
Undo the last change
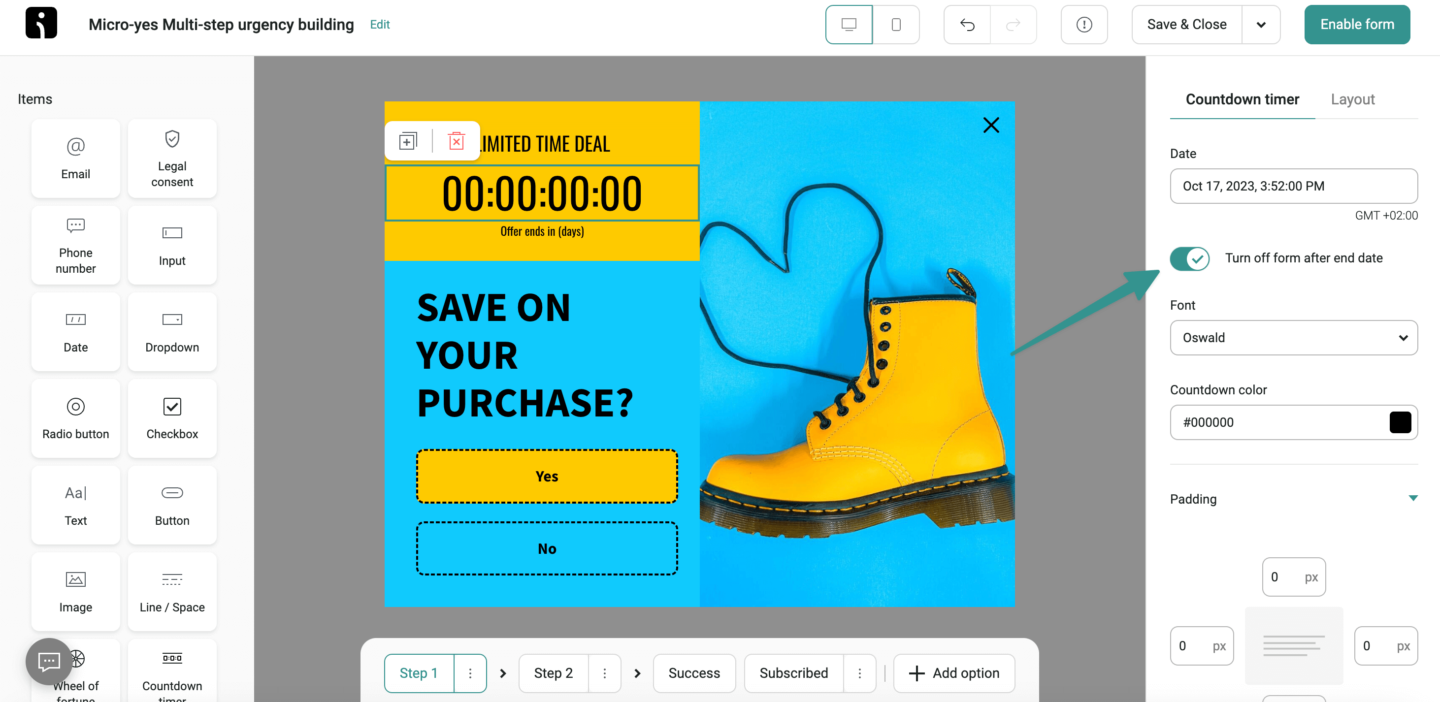tap(967, 25)
